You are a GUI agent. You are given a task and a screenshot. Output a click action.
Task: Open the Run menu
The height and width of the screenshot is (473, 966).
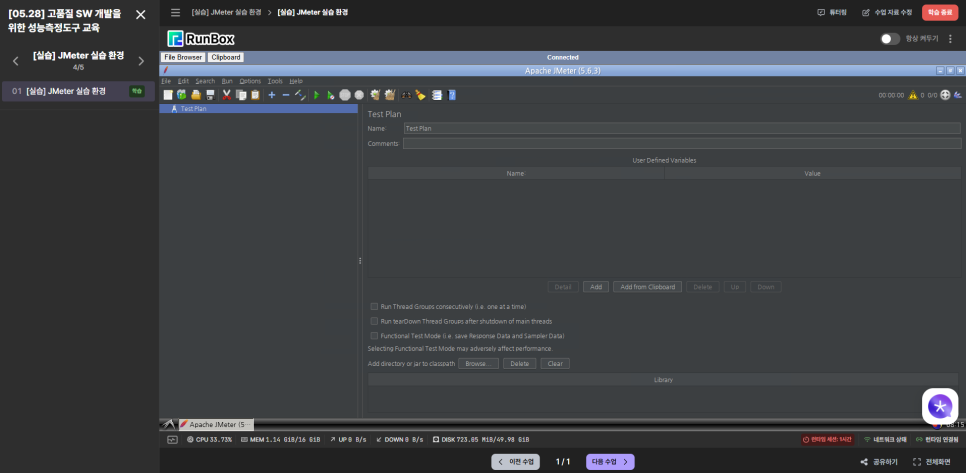point(227,81)
